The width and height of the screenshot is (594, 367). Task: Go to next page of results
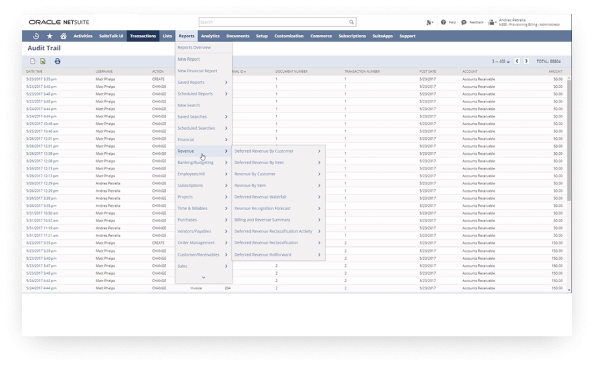click(x=526, y=61)
